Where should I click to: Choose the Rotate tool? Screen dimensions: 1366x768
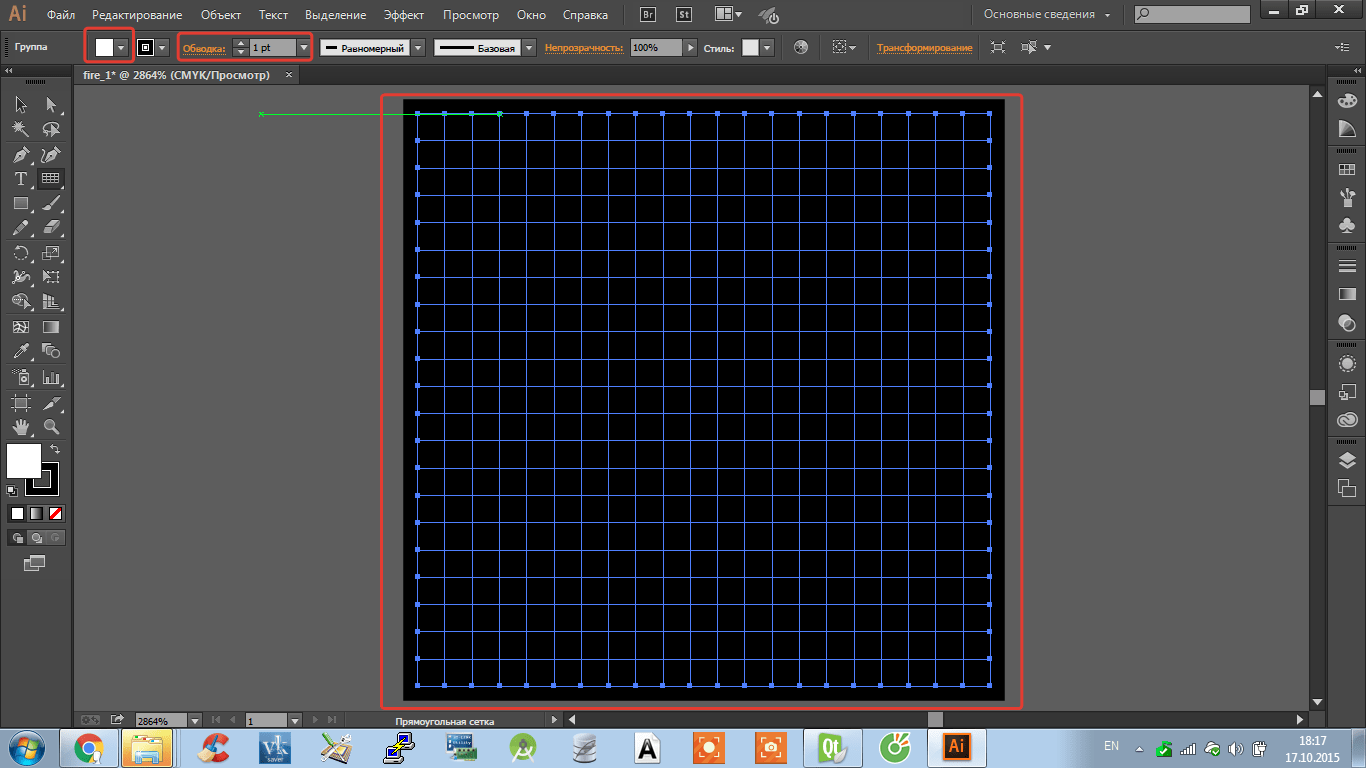20,253
